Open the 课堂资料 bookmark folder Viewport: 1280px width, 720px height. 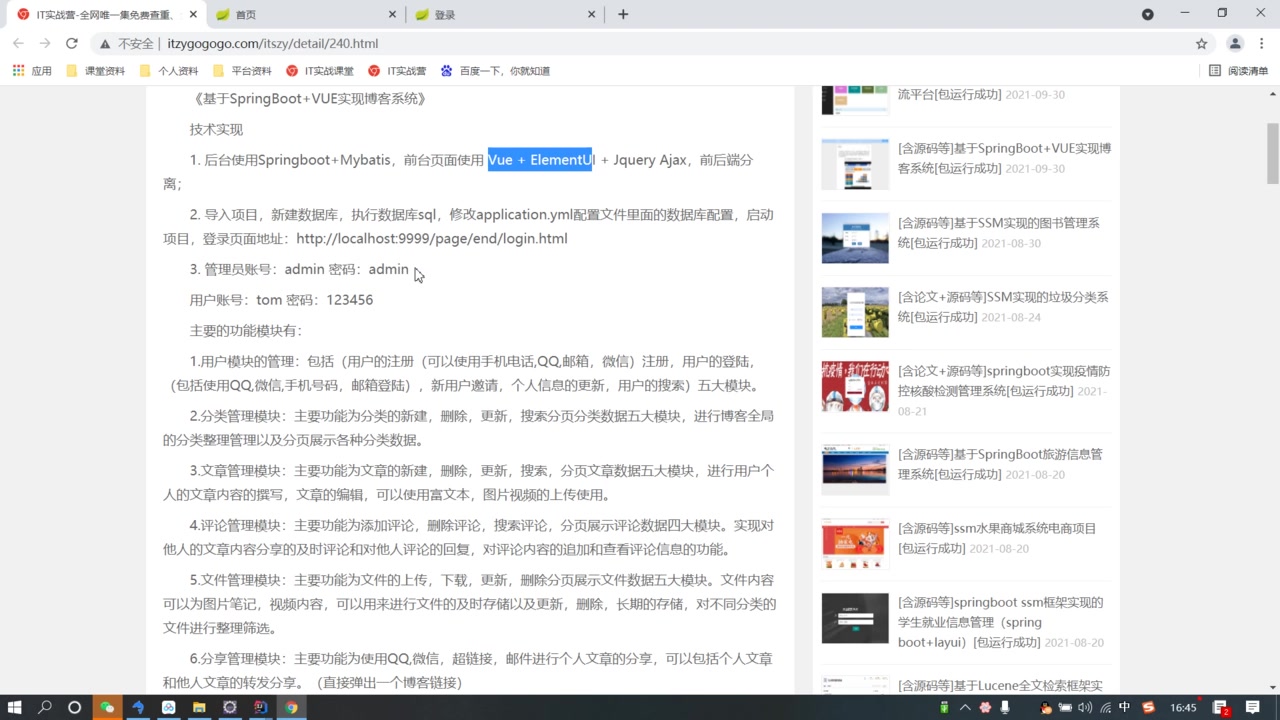pos(95,71)
